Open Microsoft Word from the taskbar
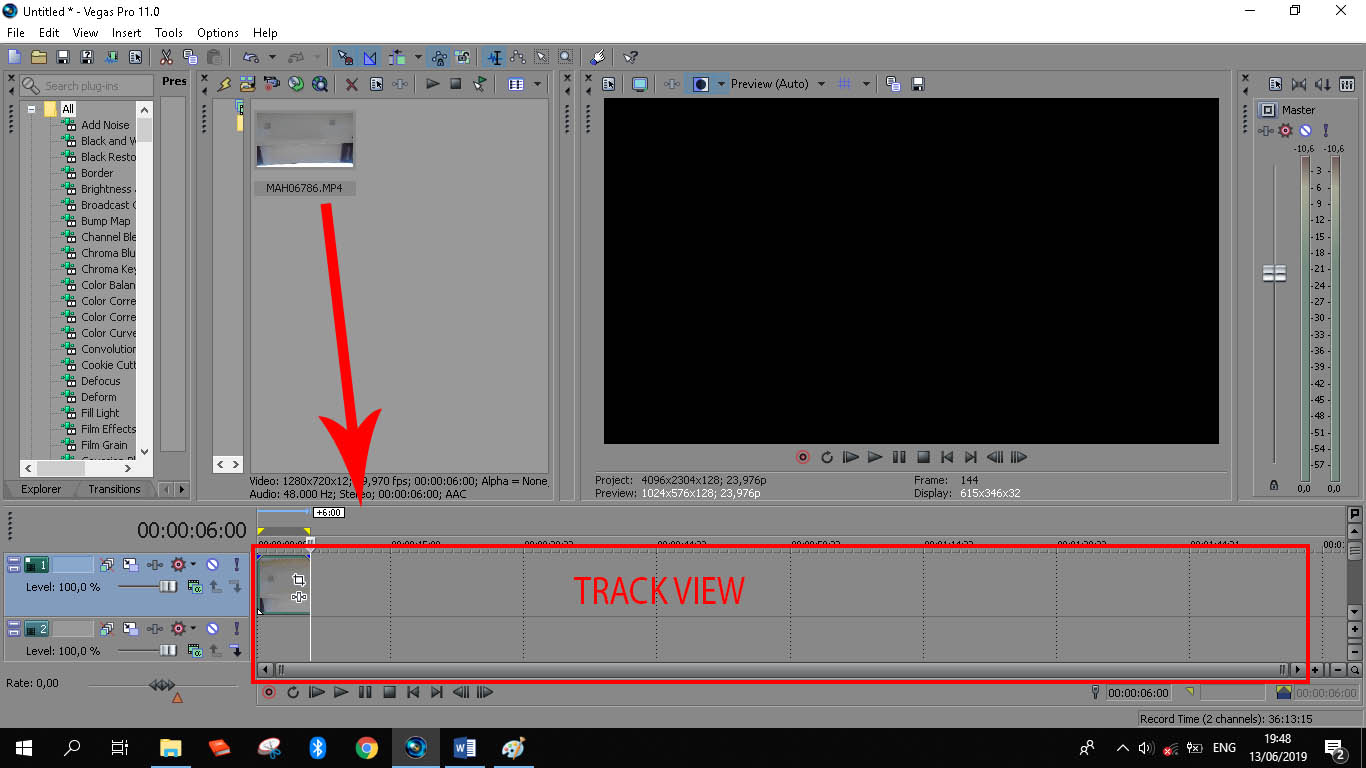 [x=465, y=747]
